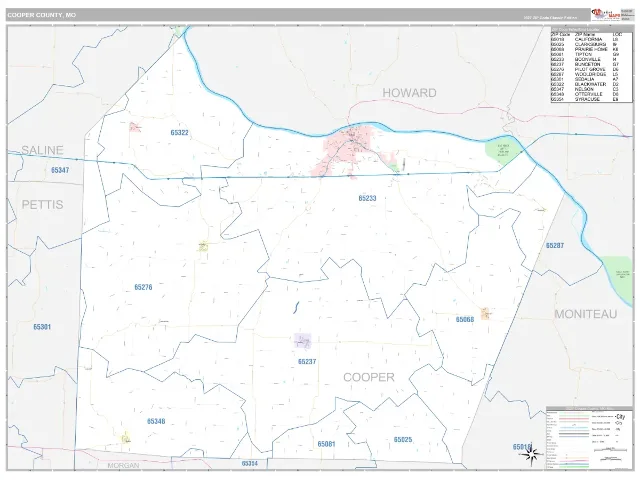This screenshot has width=640, height=480.
Task: Click ZIP code label 65322
Action: coord(179,133)
